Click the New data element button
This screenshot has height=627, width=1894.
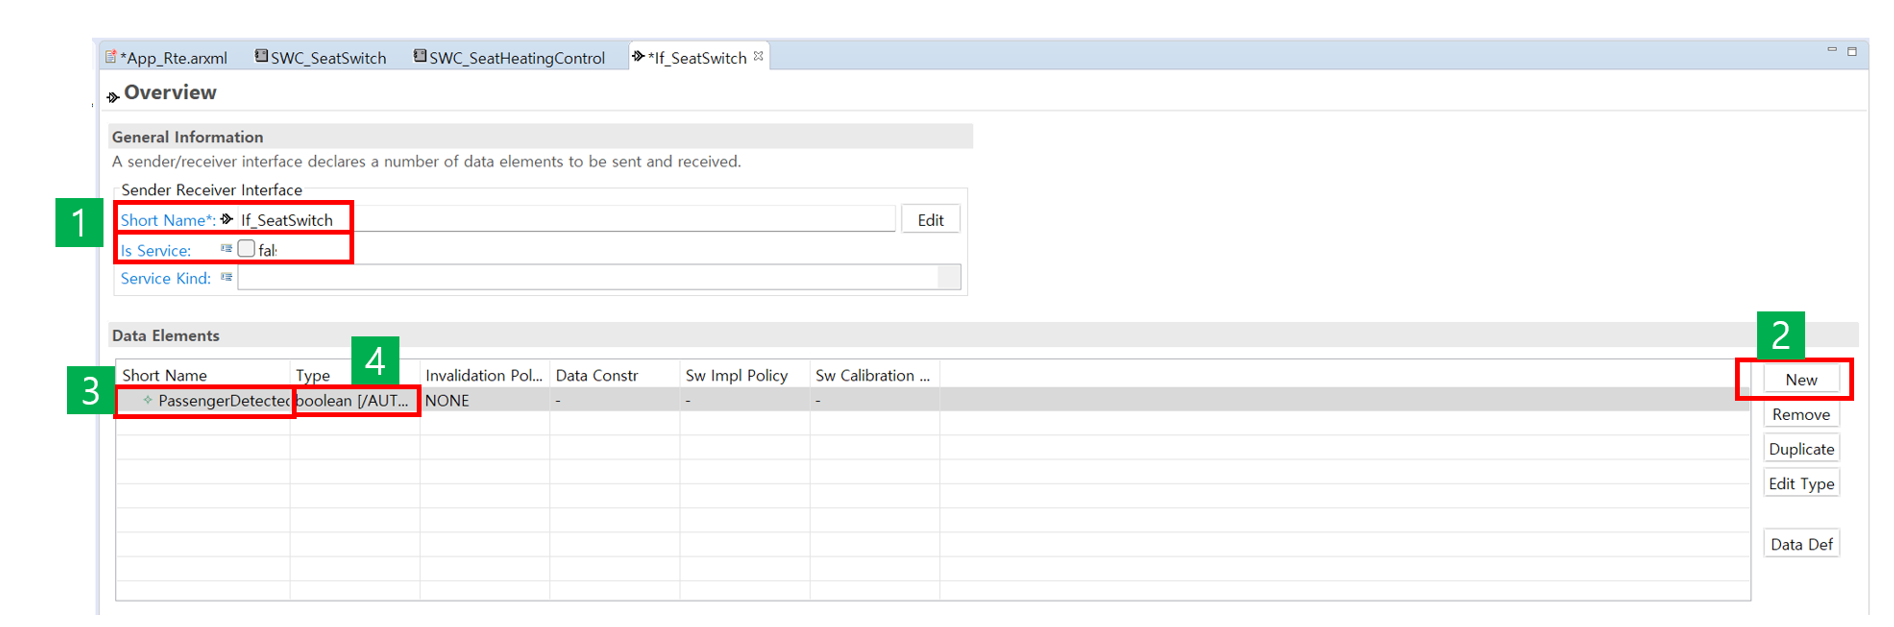tap(1800, 380)
